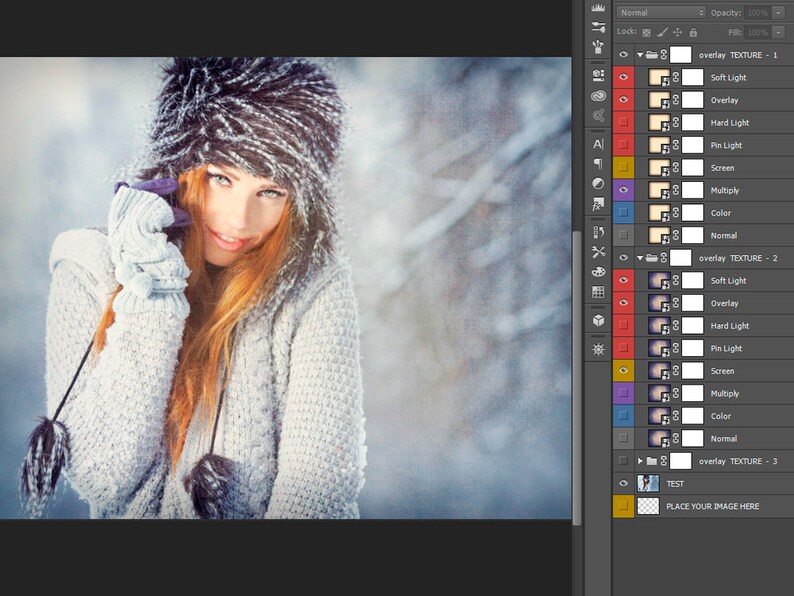Open the Paragraph panel icon
794x596 pixels.
tap(598, 164)
